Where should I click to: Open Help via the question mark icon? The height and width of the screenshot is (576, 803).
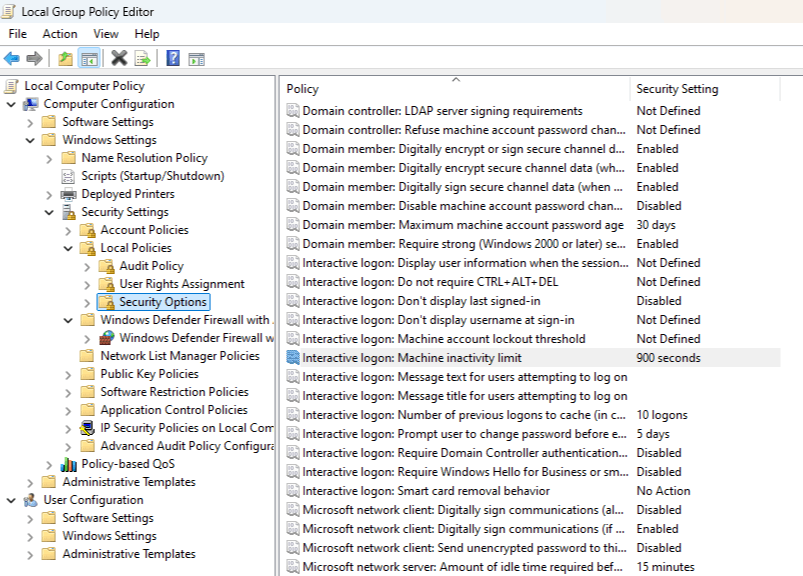point(173,57)
